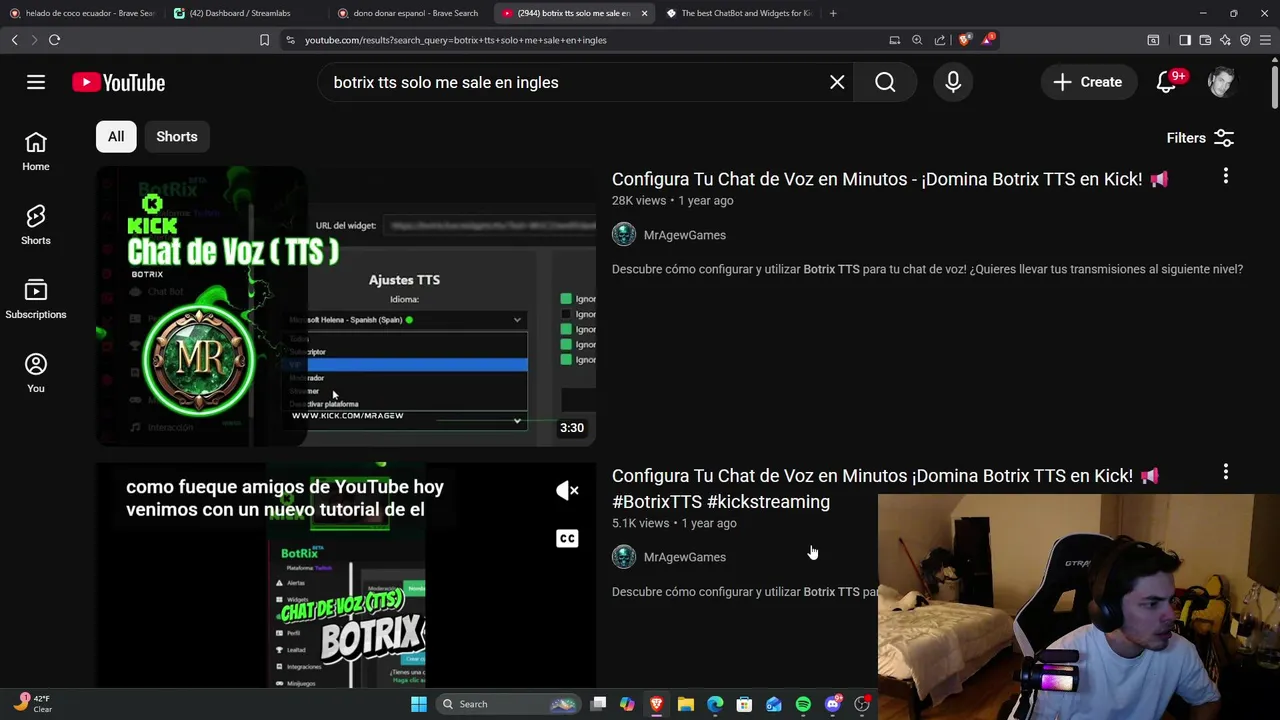The width and height of the screenshot is (1280, 720).
Task: Open Task View from the taskbar
Action: (x=598, y=704)
